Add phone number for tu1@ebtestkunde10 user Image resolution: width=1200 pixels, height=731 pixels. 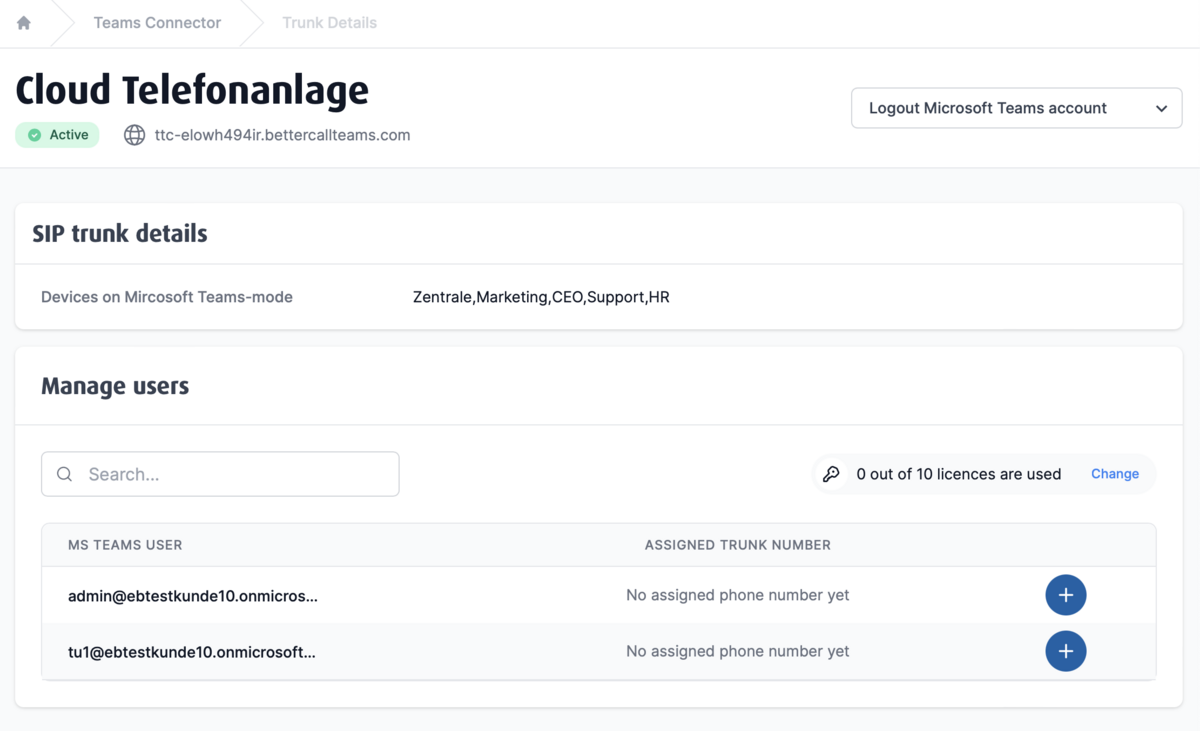pos(1065,651)
